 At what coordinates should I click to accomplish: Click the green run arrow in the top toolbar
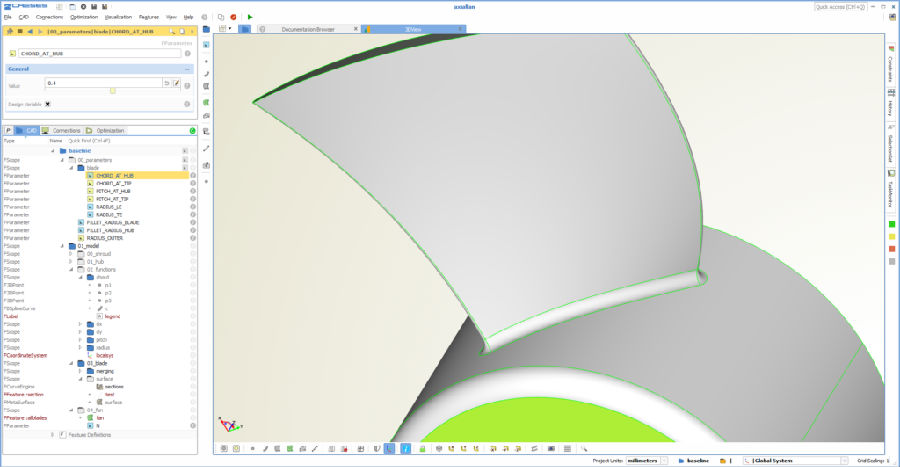tap(250, 17)
